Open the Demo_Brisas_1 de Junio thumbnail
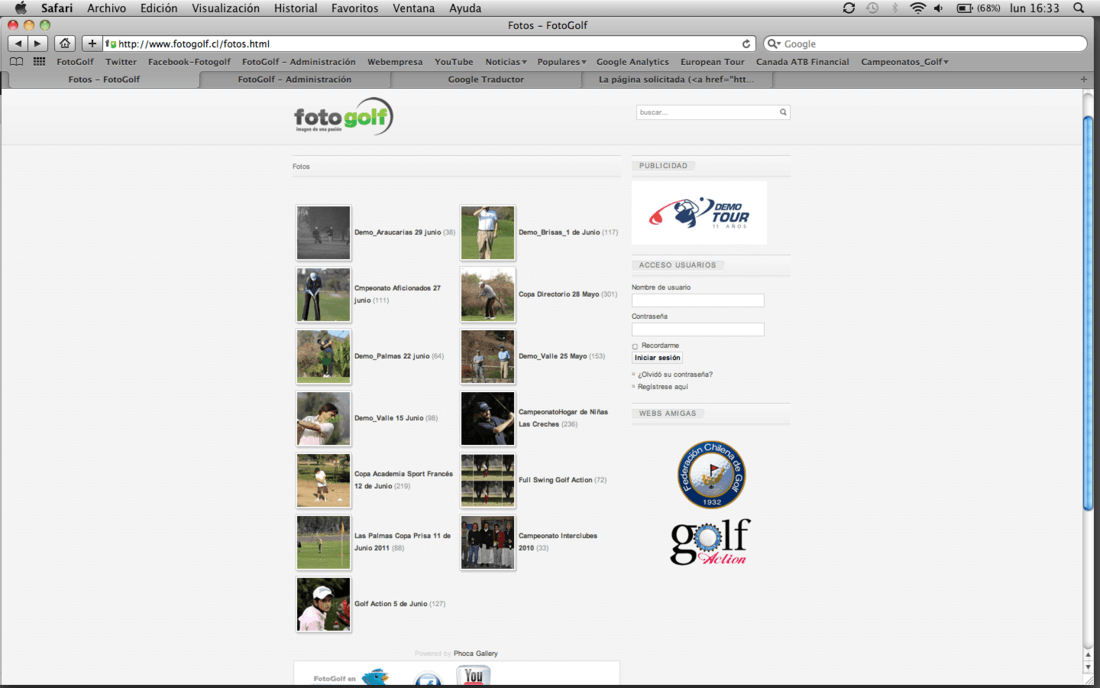Viewport: 1100px width, 688px height. point(488,233)
